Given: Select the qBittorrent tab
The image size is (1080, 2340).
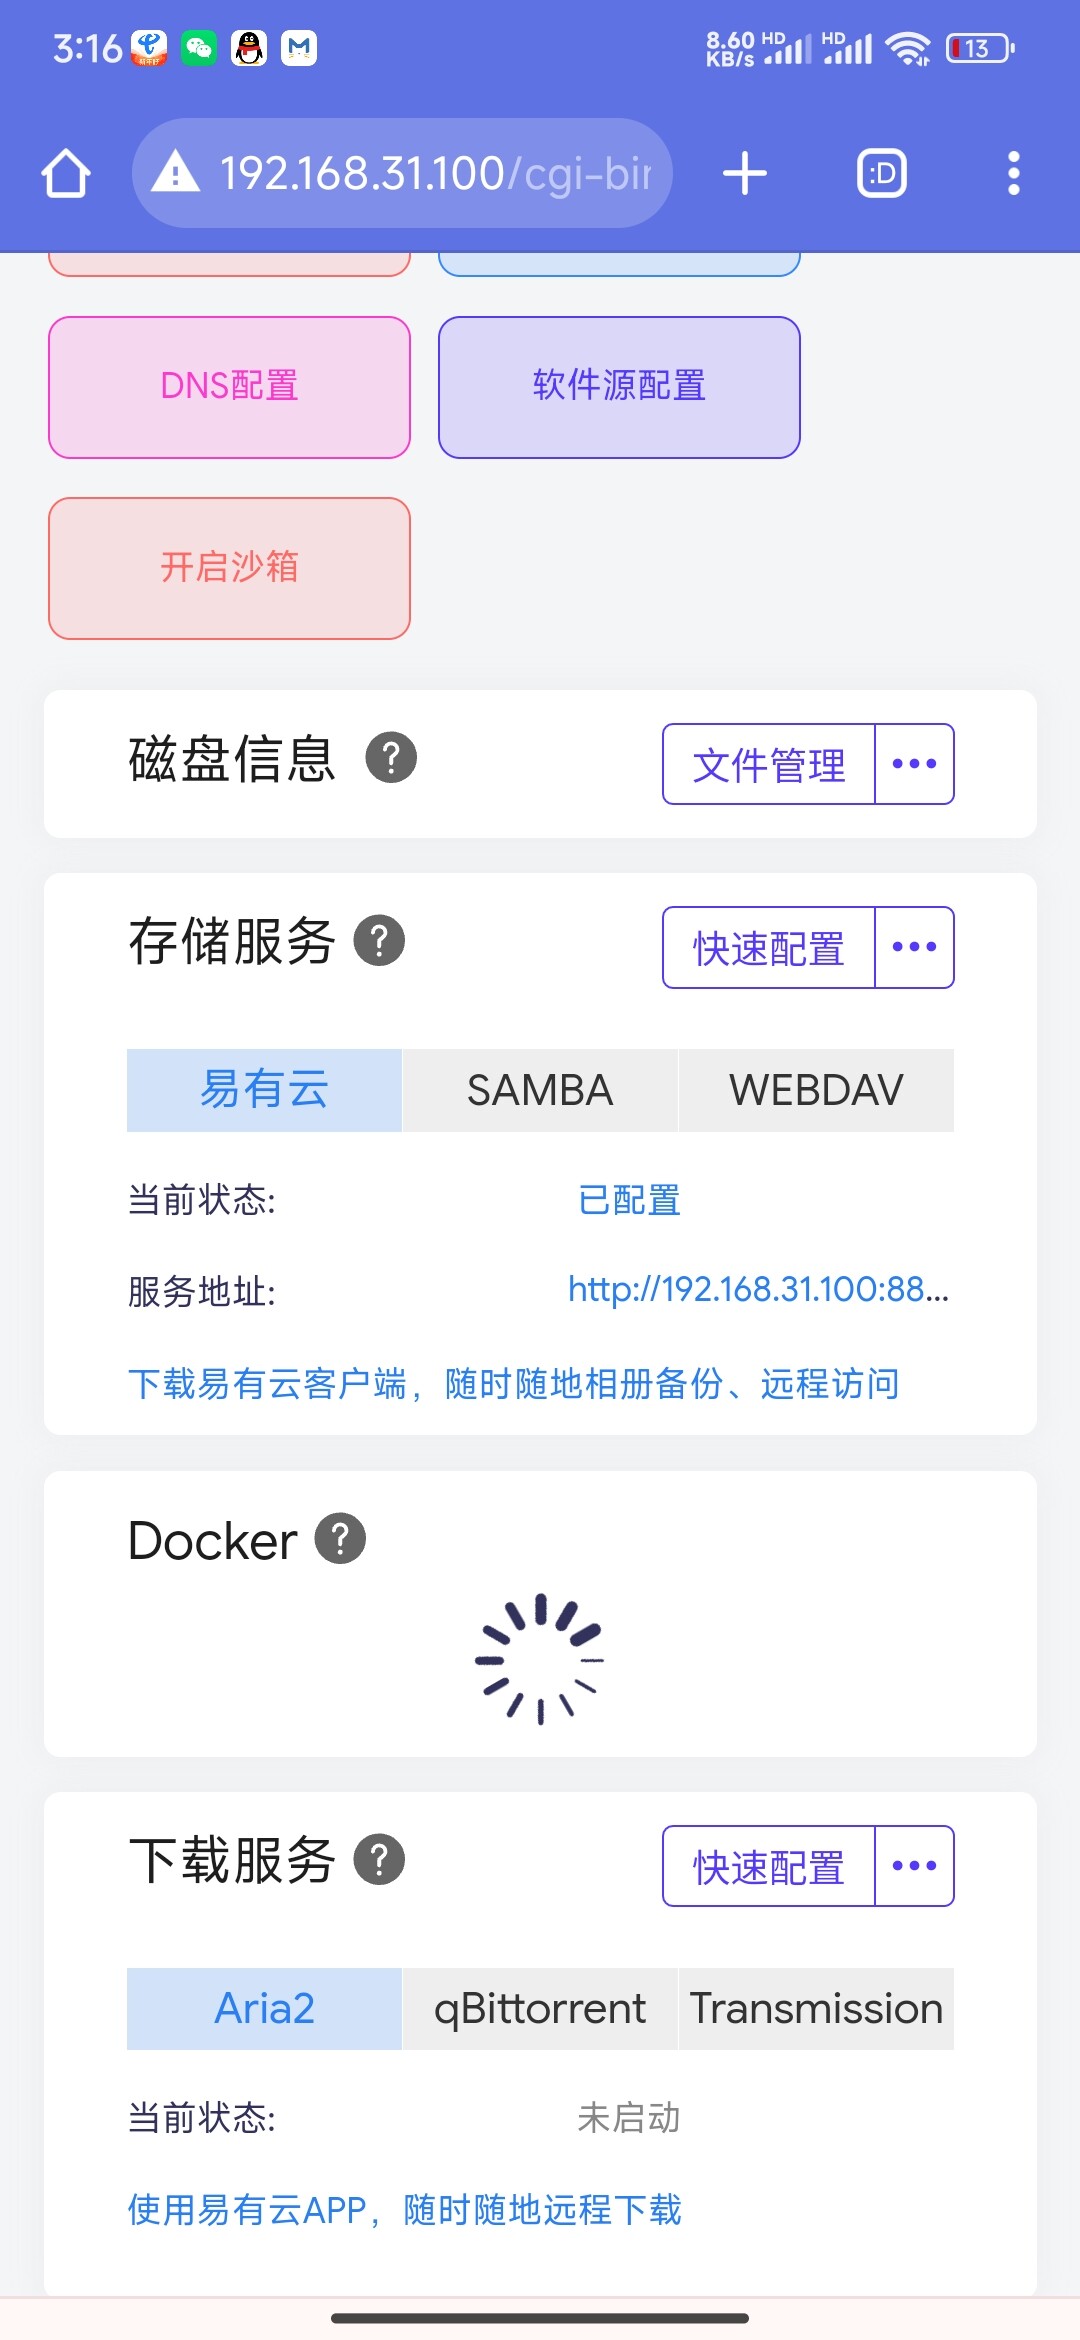Looking at the screenshot, I should point(540,2009).
